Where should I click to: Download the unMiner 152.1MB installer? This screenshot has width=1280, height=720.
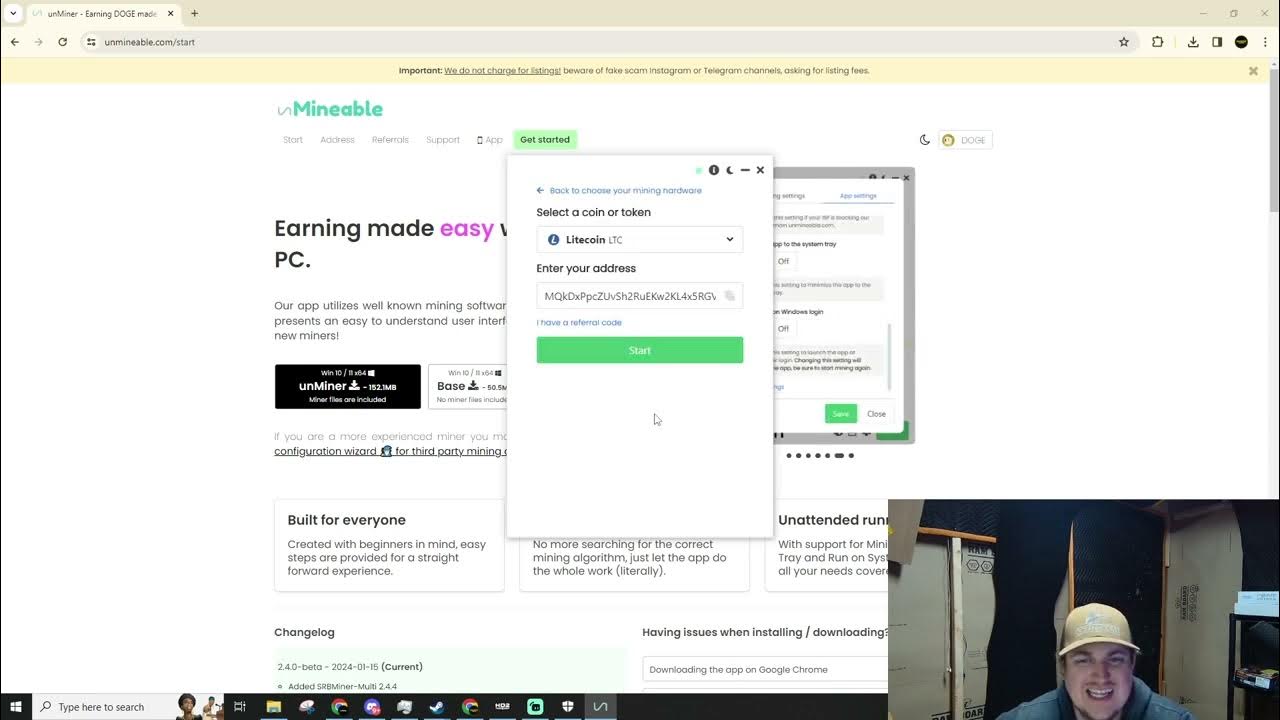tap(348, 386)
